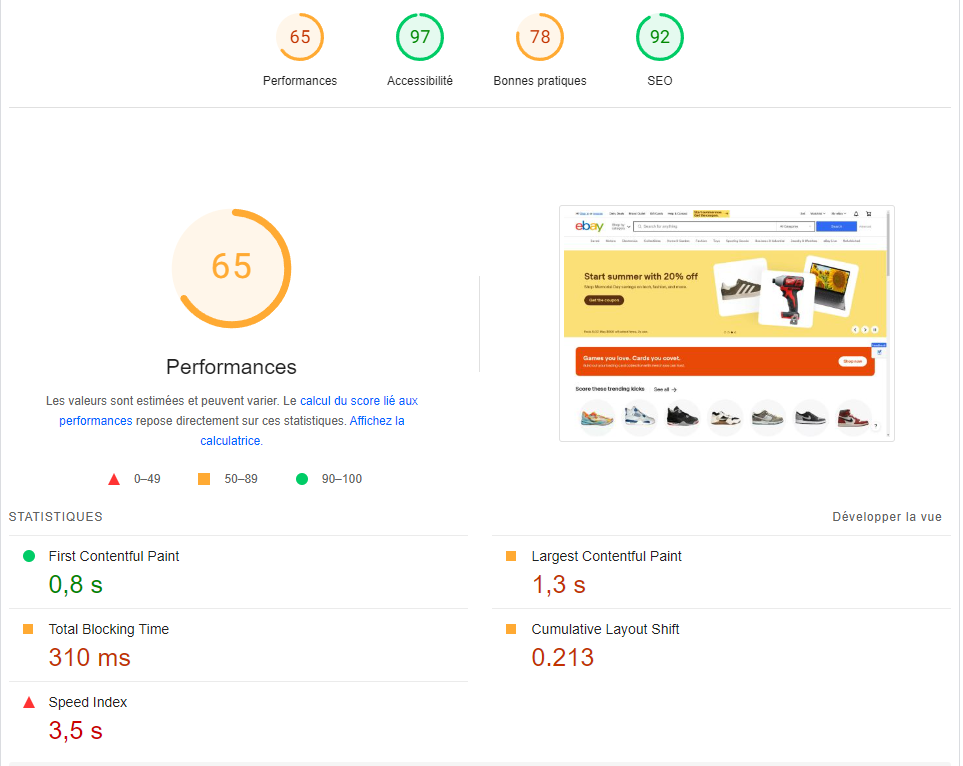Click the large 'Performances' heading below gauge
963x766 pixels.
[232, 367]
